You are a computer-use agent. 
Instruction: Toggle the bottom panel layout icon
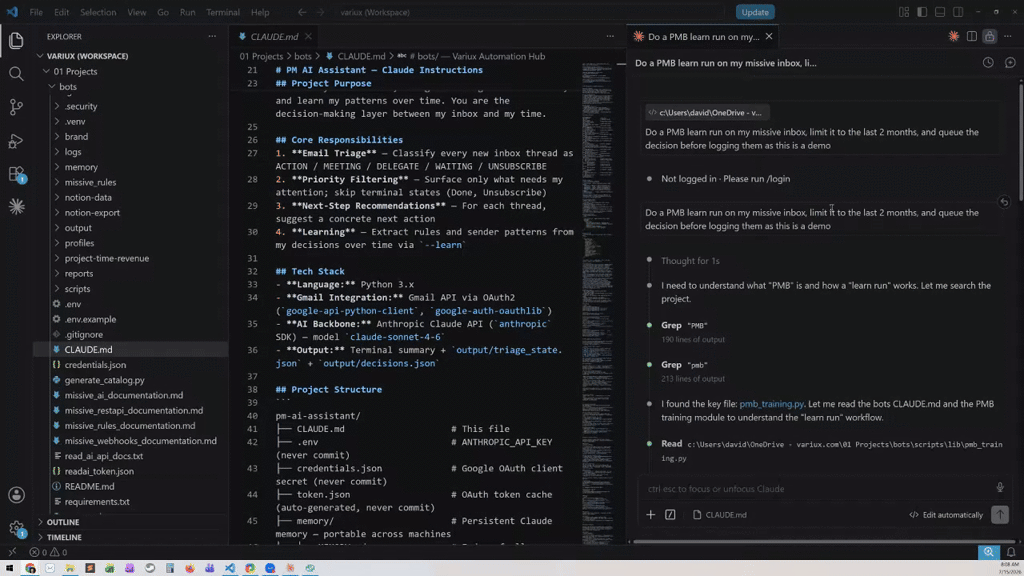pyautogui.click(x=940, y=12)
